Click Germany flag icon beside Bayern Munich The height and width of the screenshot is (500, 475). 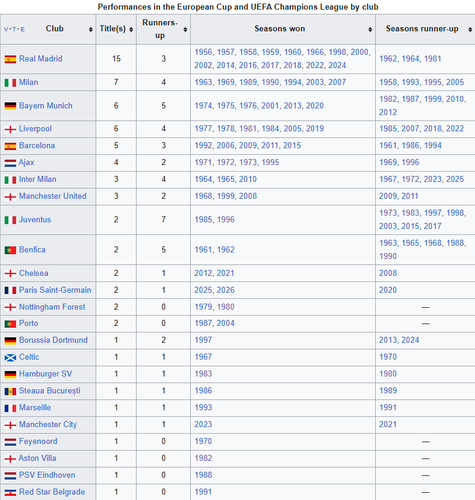(x=10, y=106)
